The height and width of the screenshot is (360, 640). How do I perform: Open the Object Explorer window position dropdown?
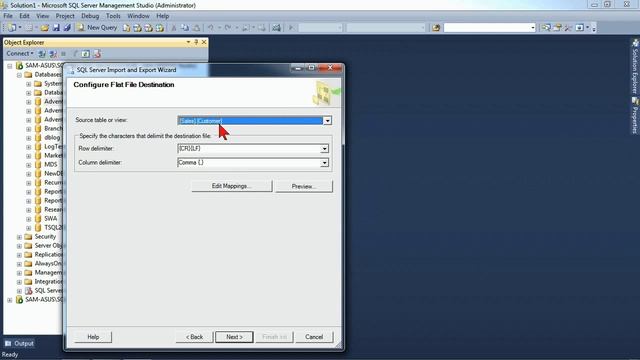click(x=188, y=42)
